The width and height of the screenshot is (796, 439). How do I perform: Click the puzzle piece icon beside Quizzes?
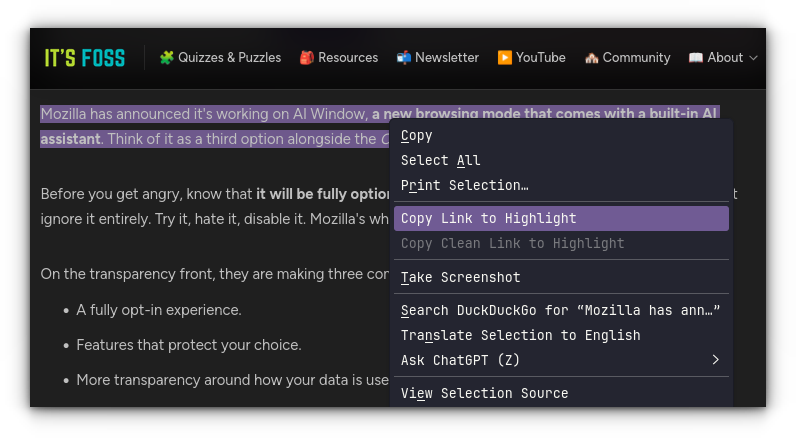tap(167, 58)
